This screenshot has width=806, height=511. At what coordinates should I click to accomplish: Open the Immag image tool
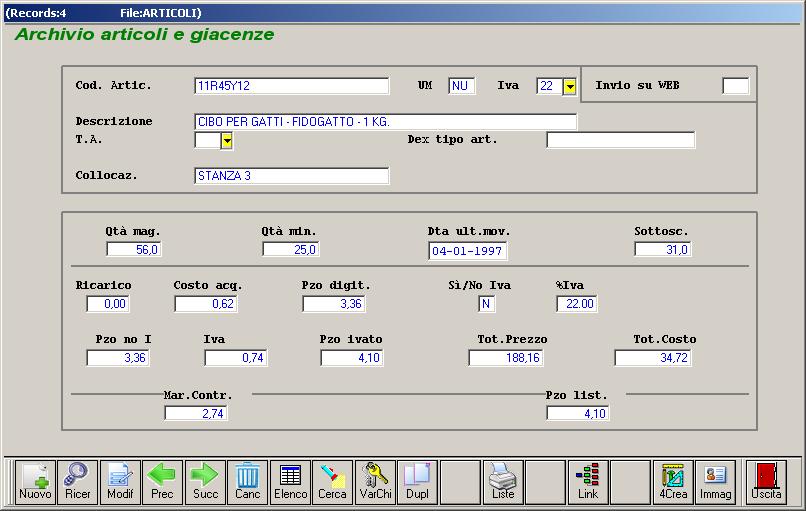pyautogui.click(x=716, y=482)
